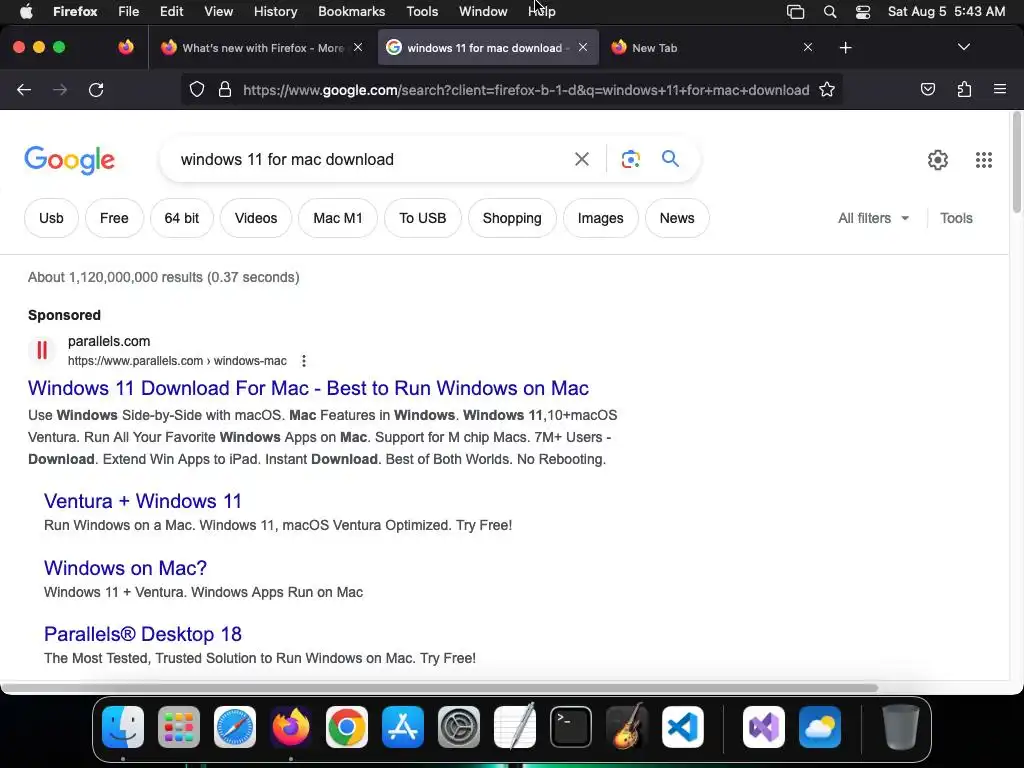Switch to Shopping results

tap(512, 218)
